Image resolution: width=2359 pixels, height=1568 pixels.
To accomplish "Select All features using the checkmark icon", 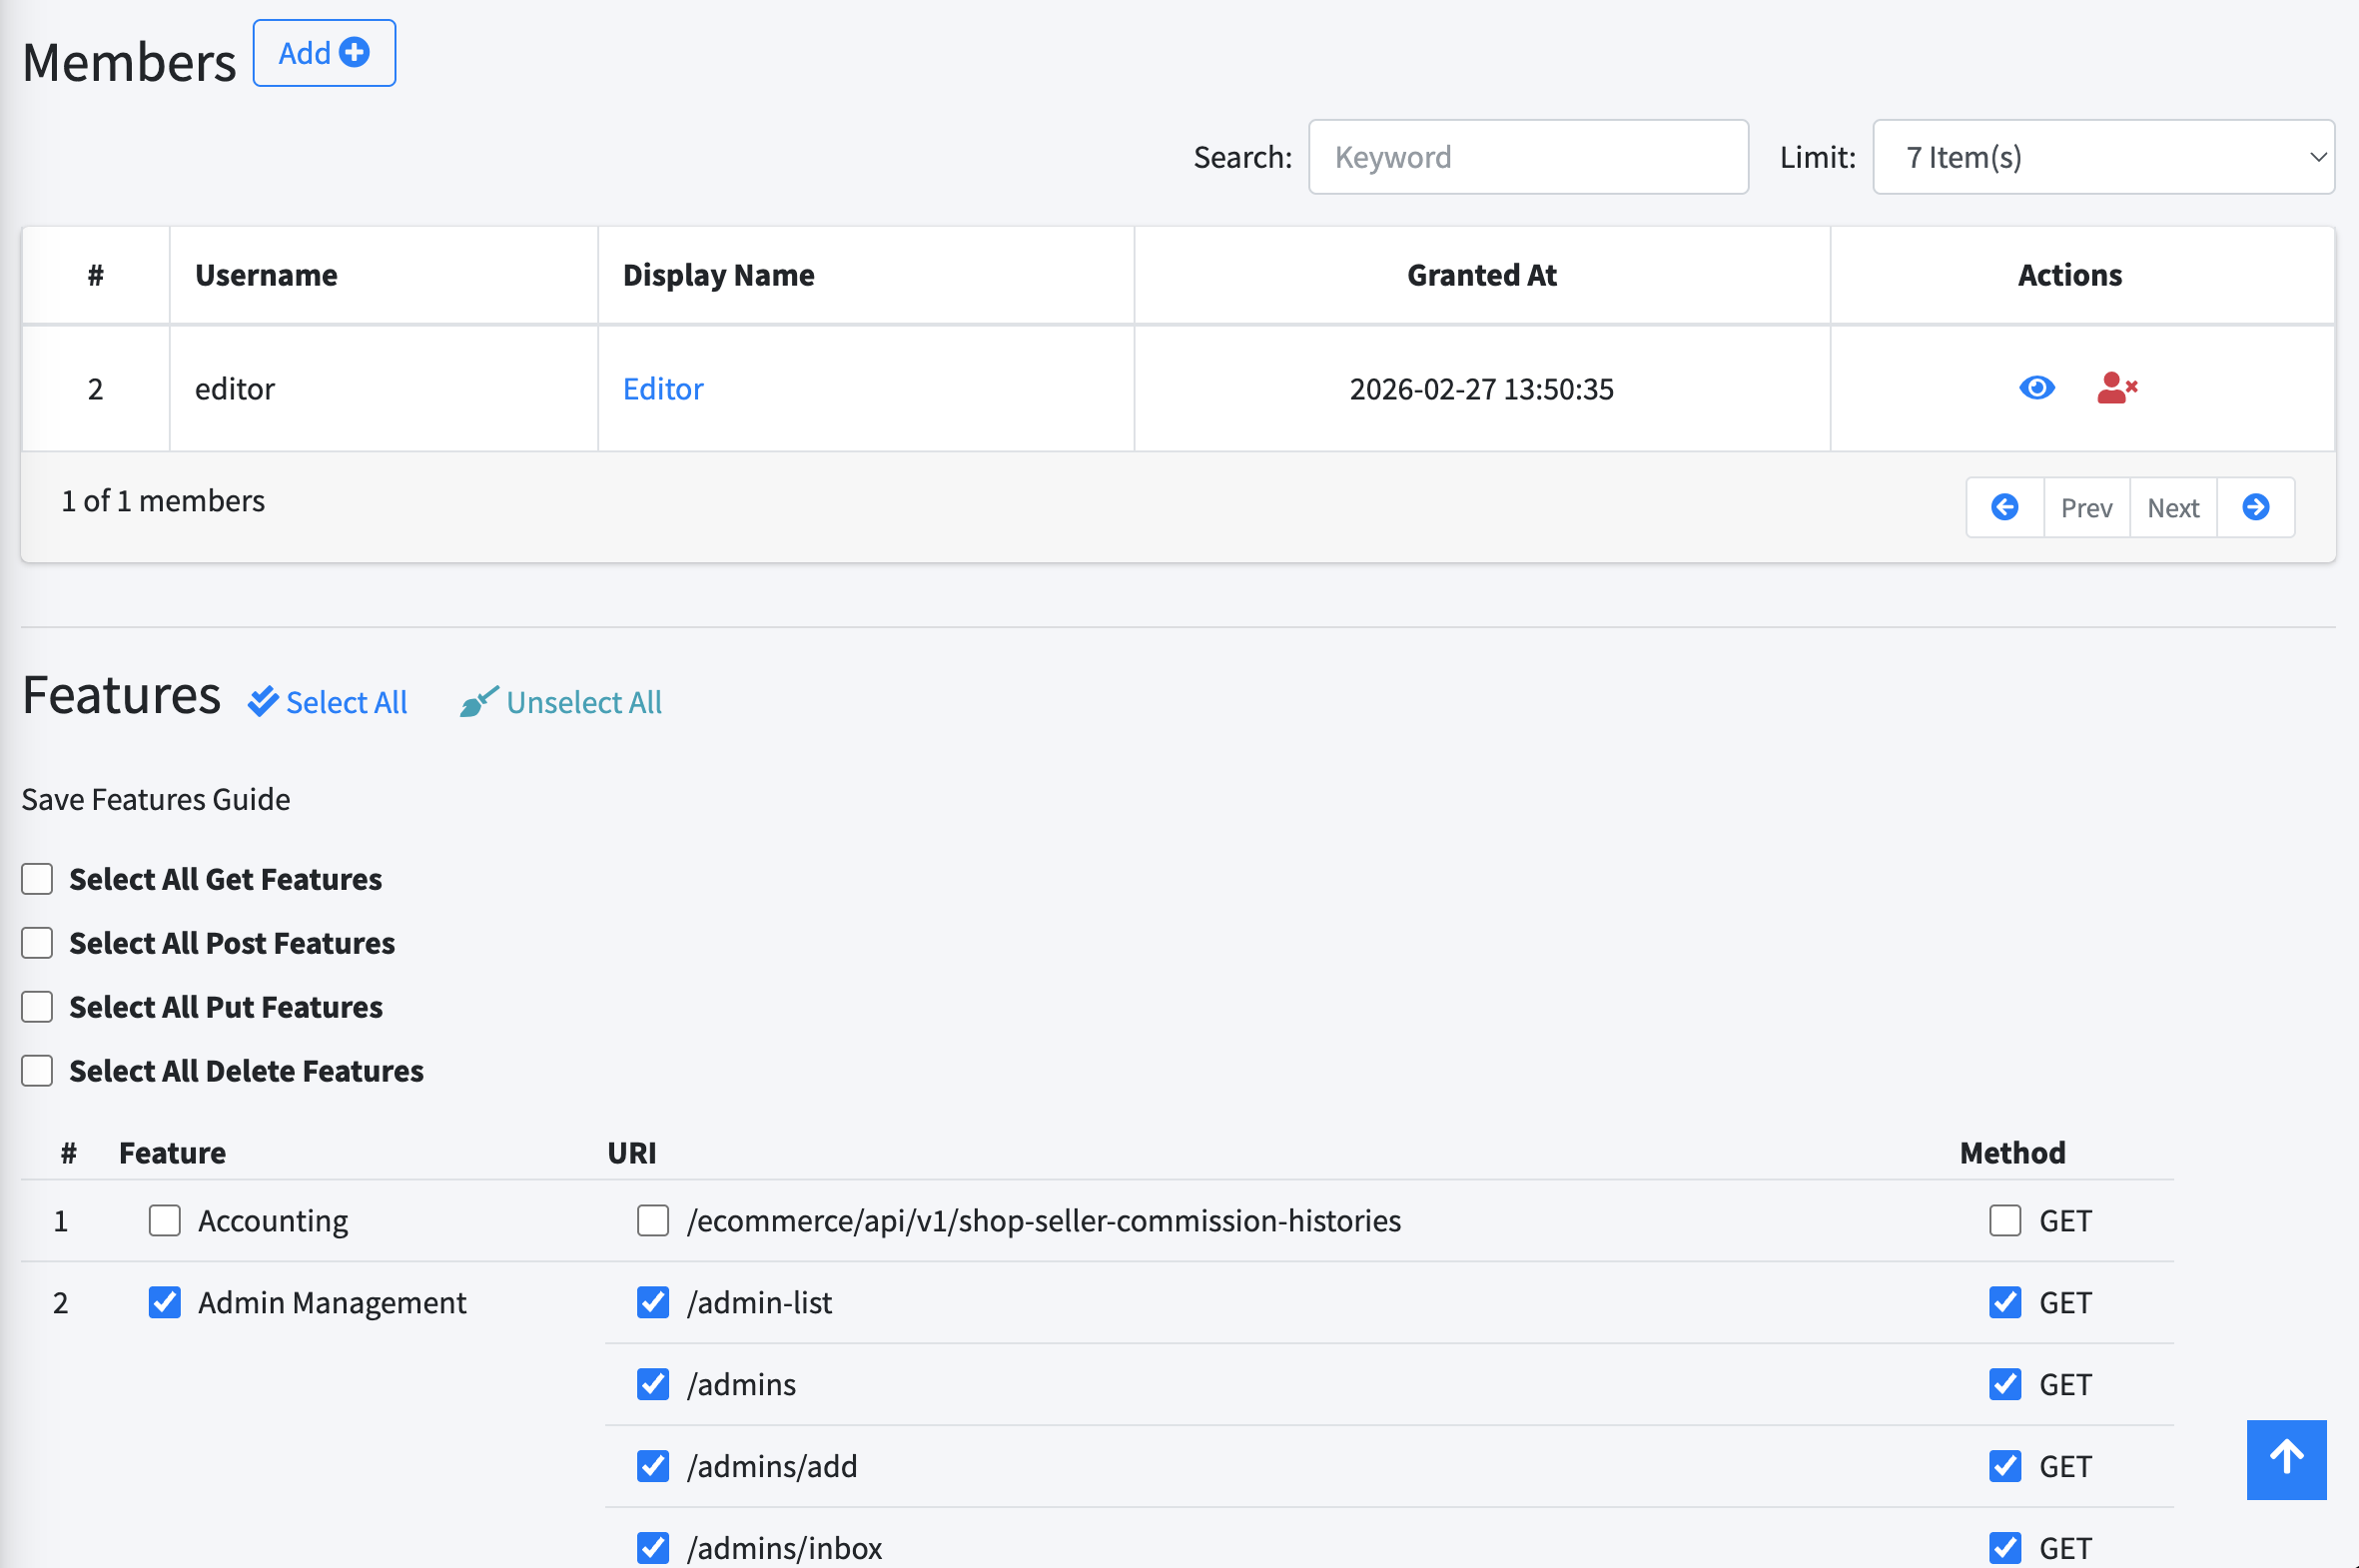I will pyautogui.click(x=327, y=701).
